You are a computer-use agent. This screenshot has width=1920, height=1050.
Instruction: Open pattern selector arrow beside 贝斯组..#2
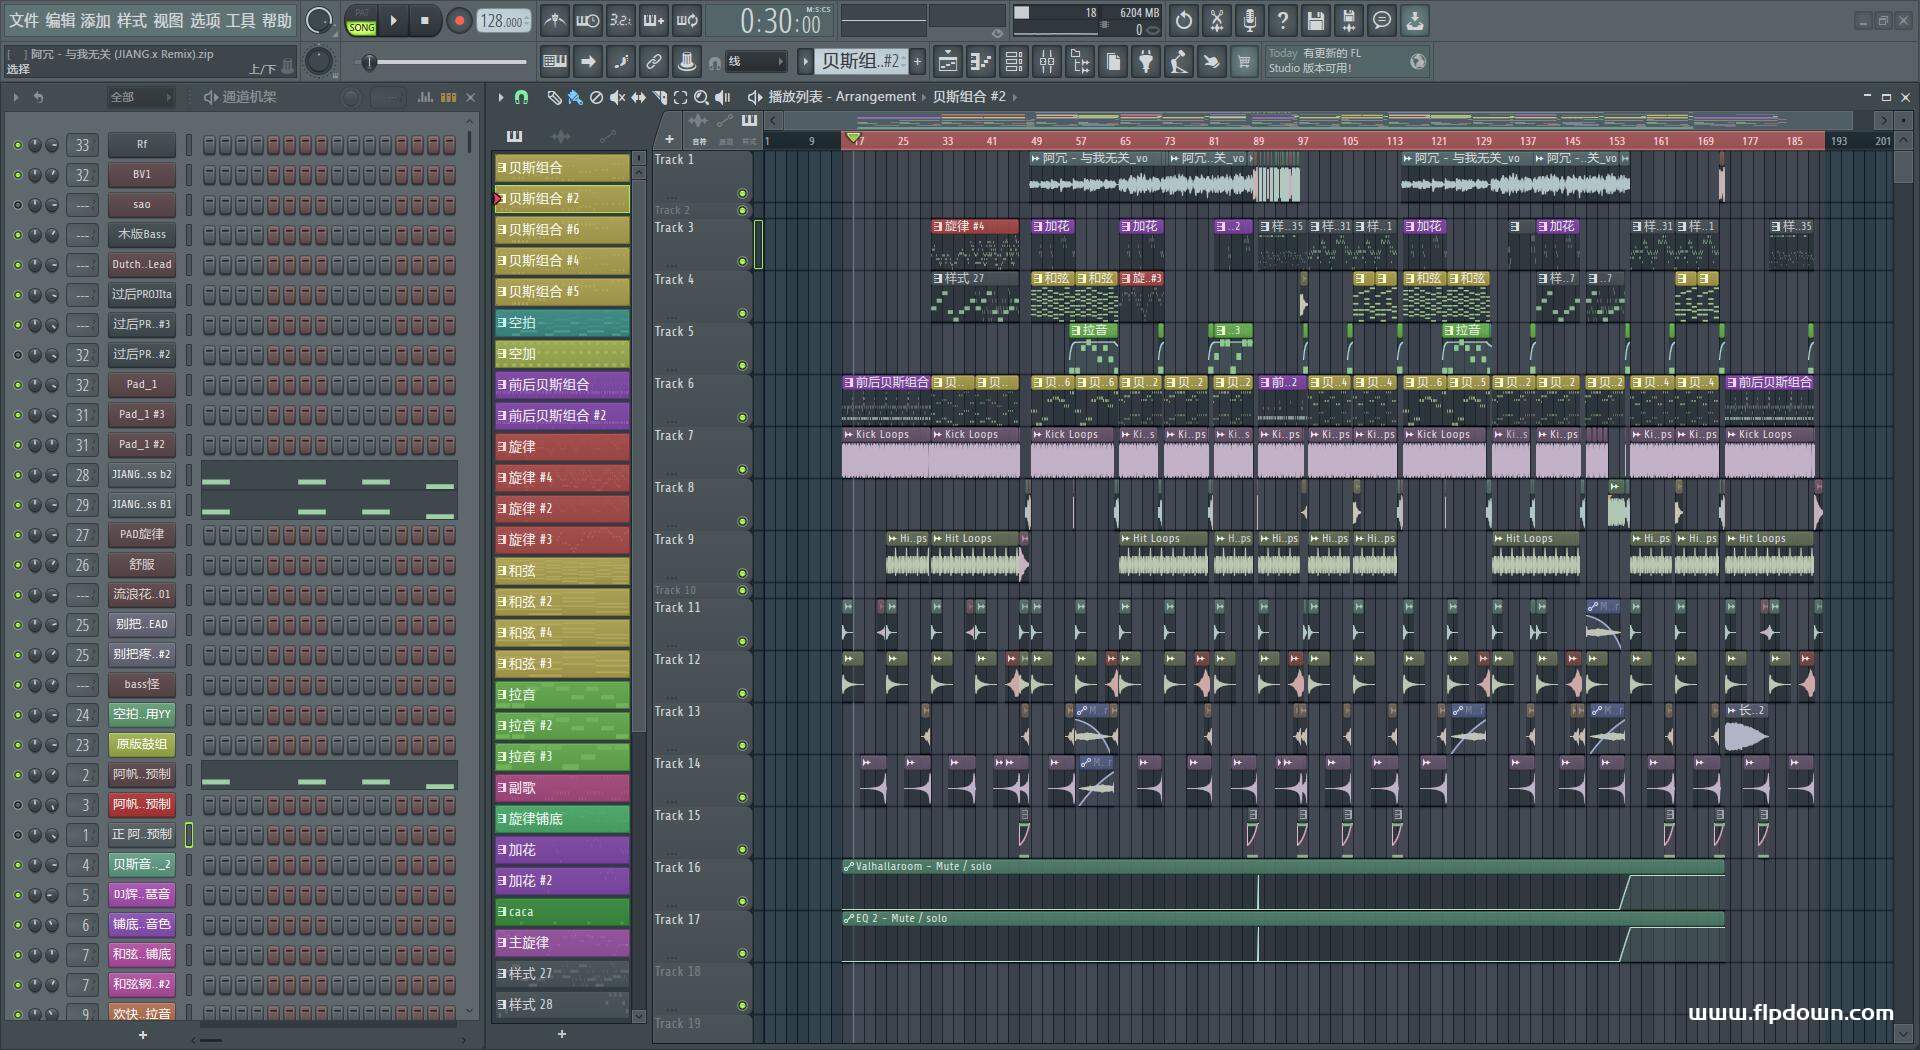click(x=805, y=62)
